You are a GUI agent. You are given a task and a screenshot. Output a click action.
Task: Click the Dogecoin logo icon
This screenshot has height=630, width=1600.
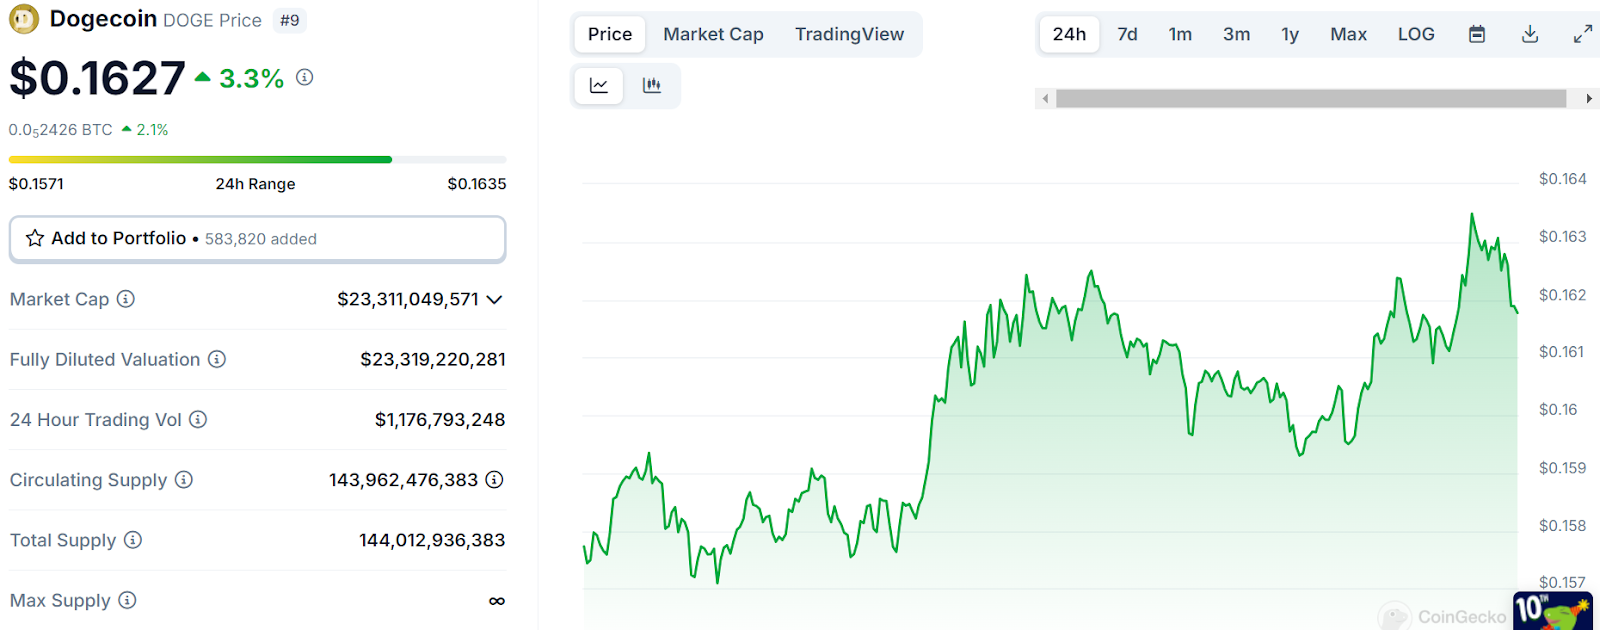(x=24, y=19)
